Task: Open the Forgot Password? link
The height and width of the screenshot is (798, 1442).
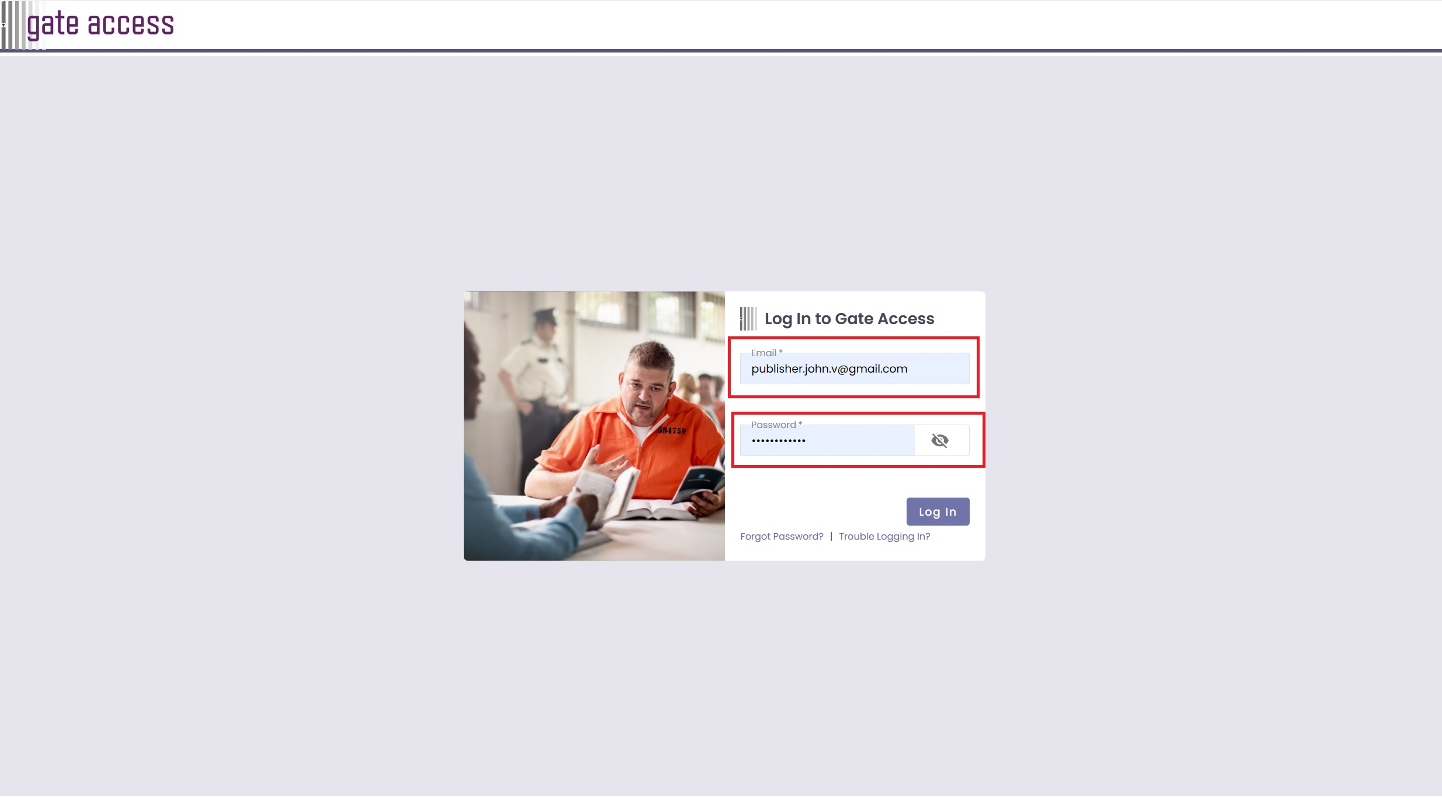Action: tap(782, 537)
